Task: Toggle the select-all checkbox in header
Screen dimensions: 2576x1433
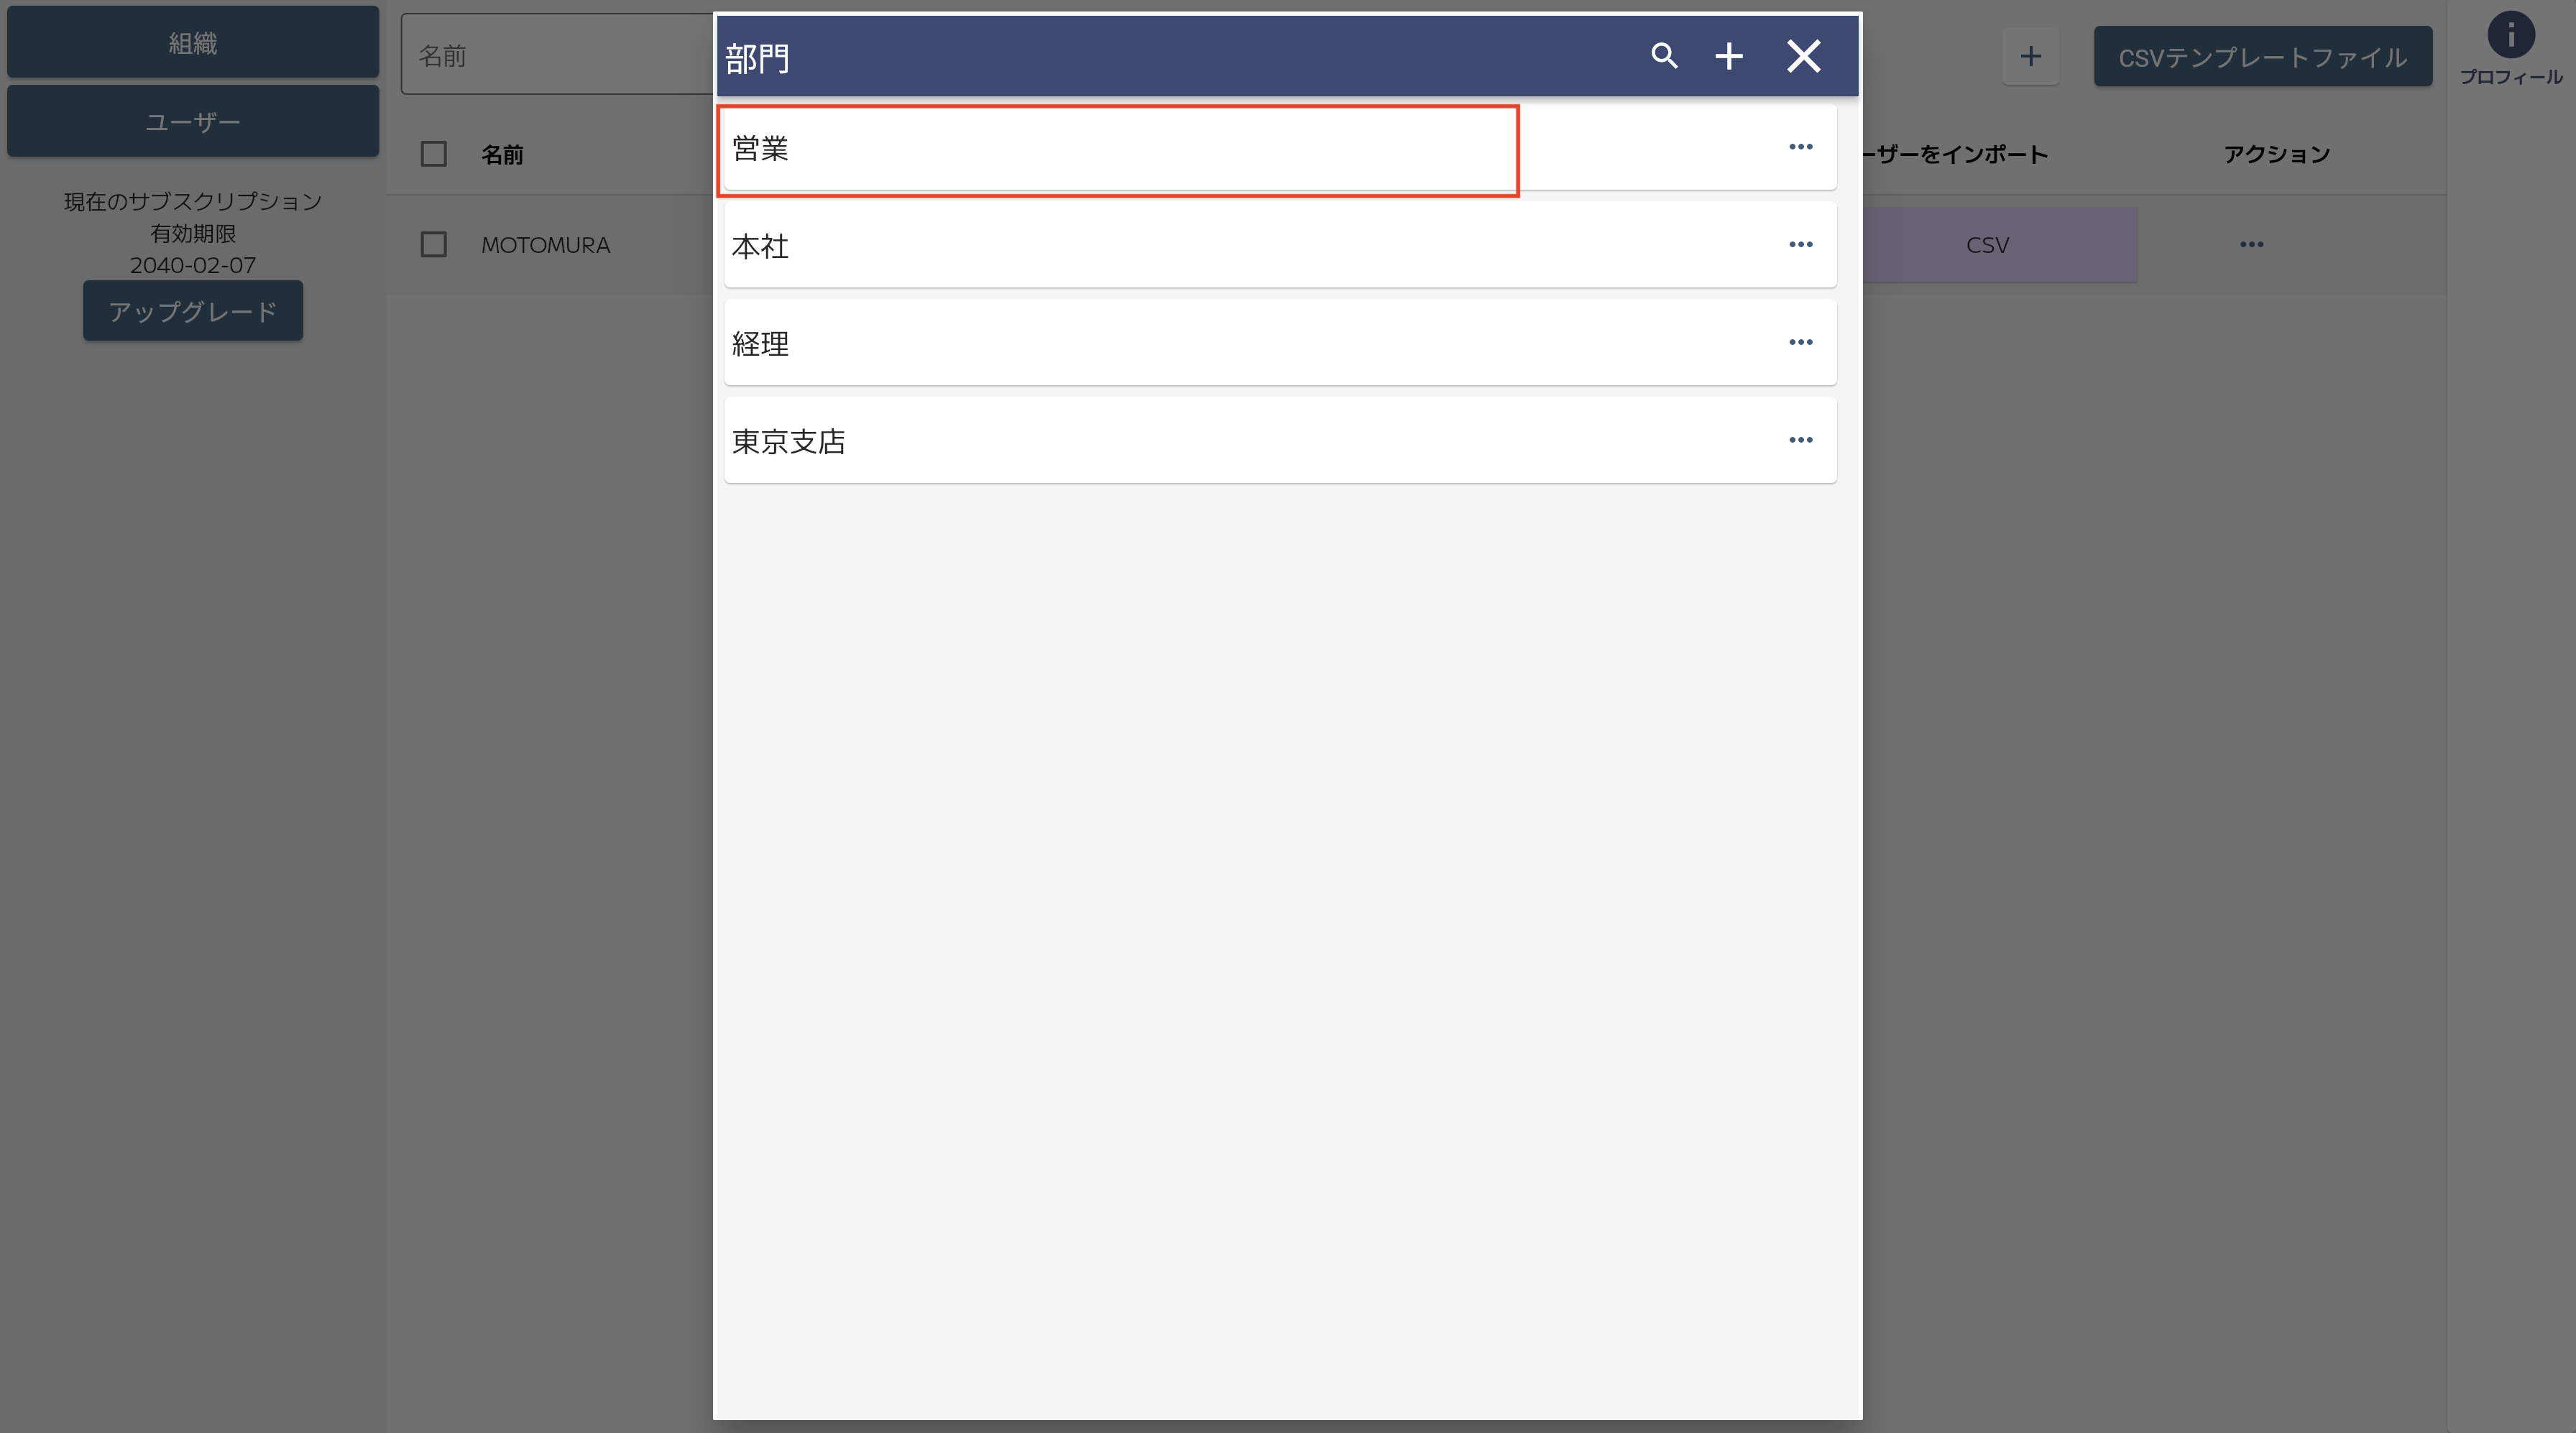Action: [x=433, y=154]
